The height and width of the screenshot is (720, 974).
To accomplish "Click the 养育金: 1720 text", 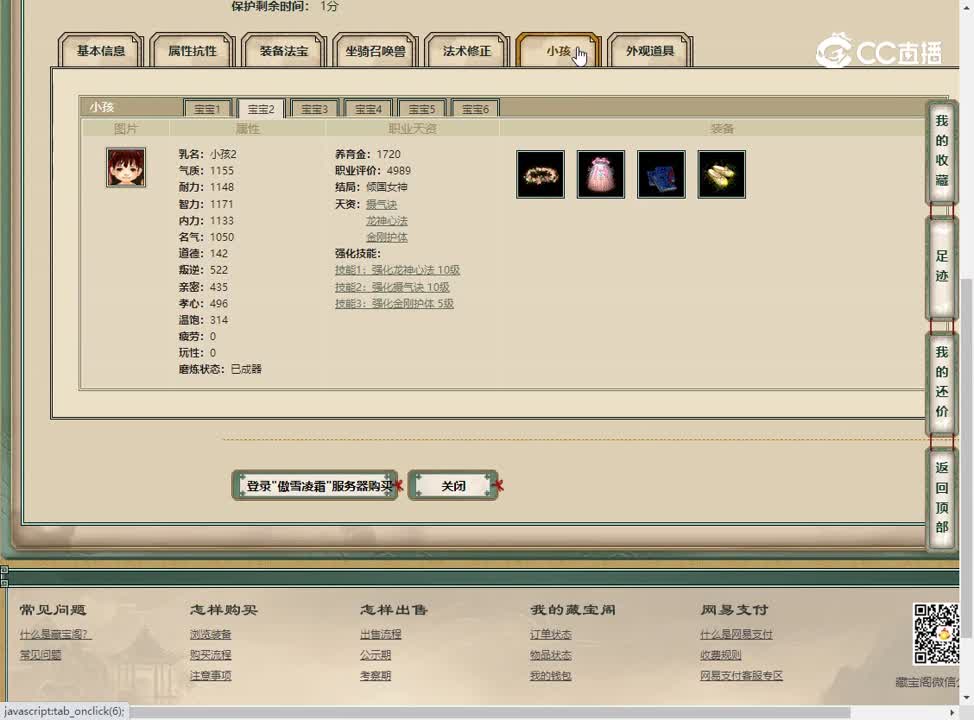I will click(x=368, y=154).
